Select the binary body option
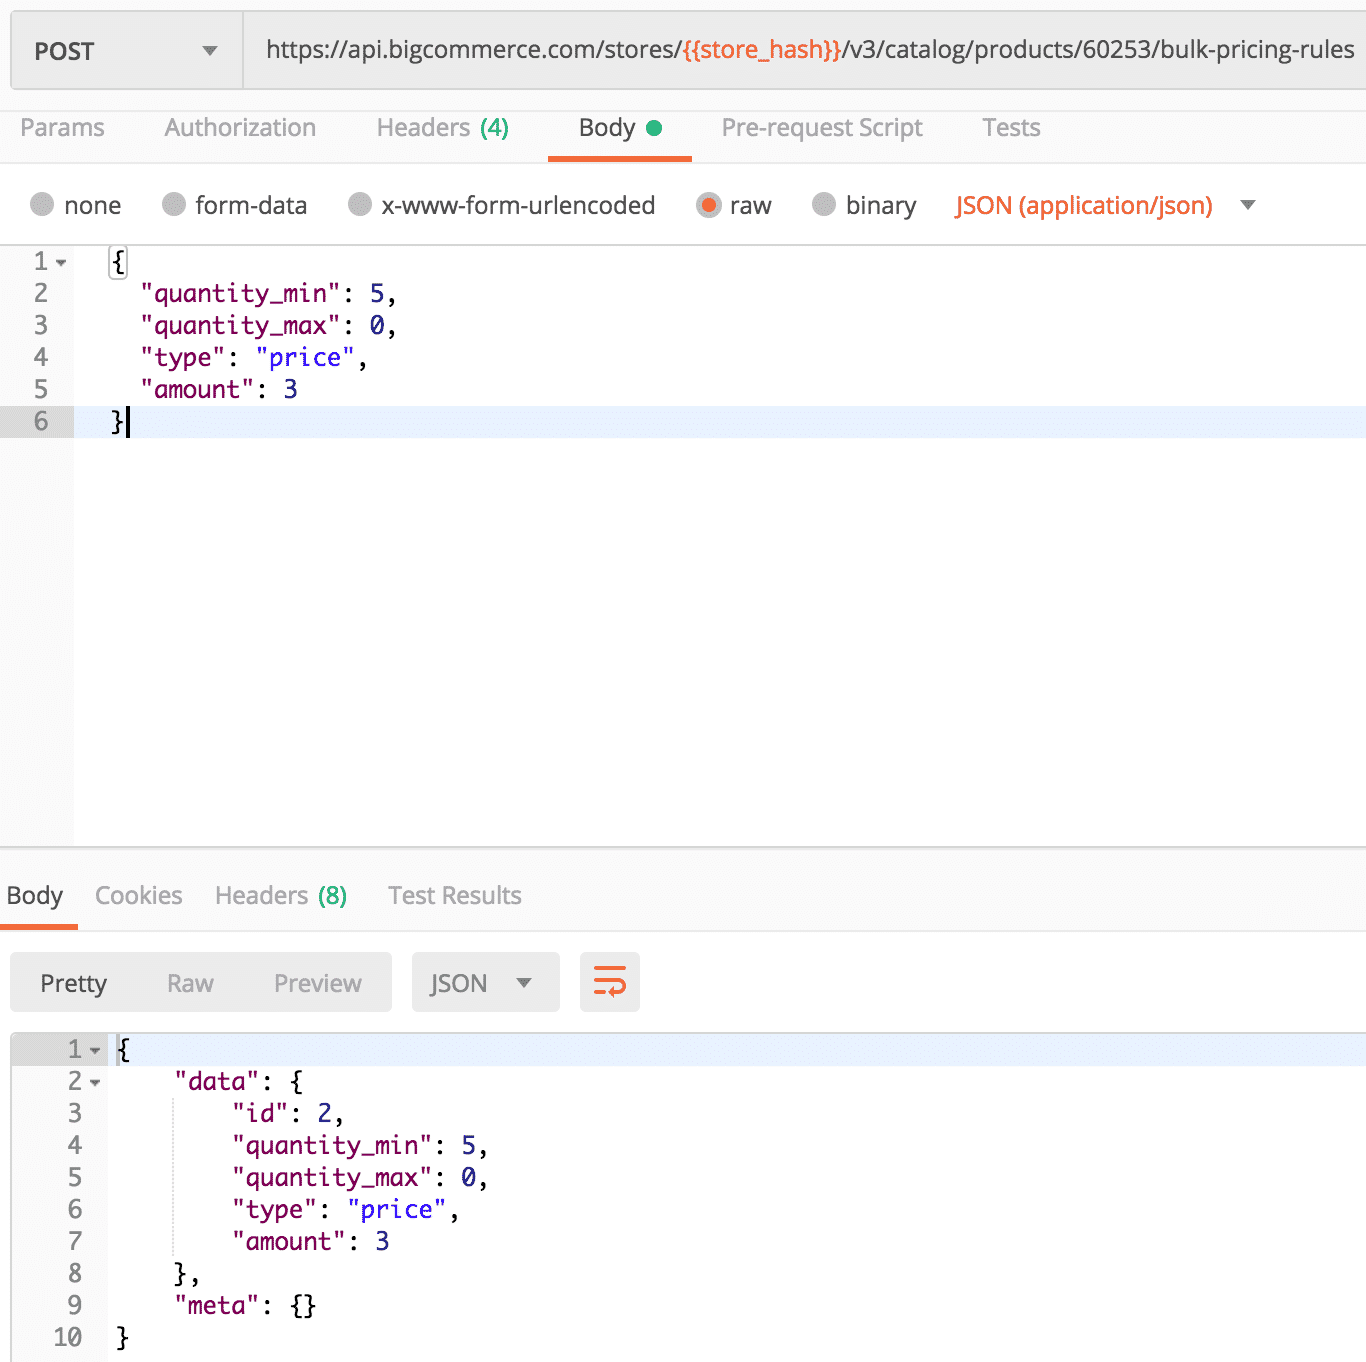This screenshot has height=1362, width=1366. click(x=824, y=205)
